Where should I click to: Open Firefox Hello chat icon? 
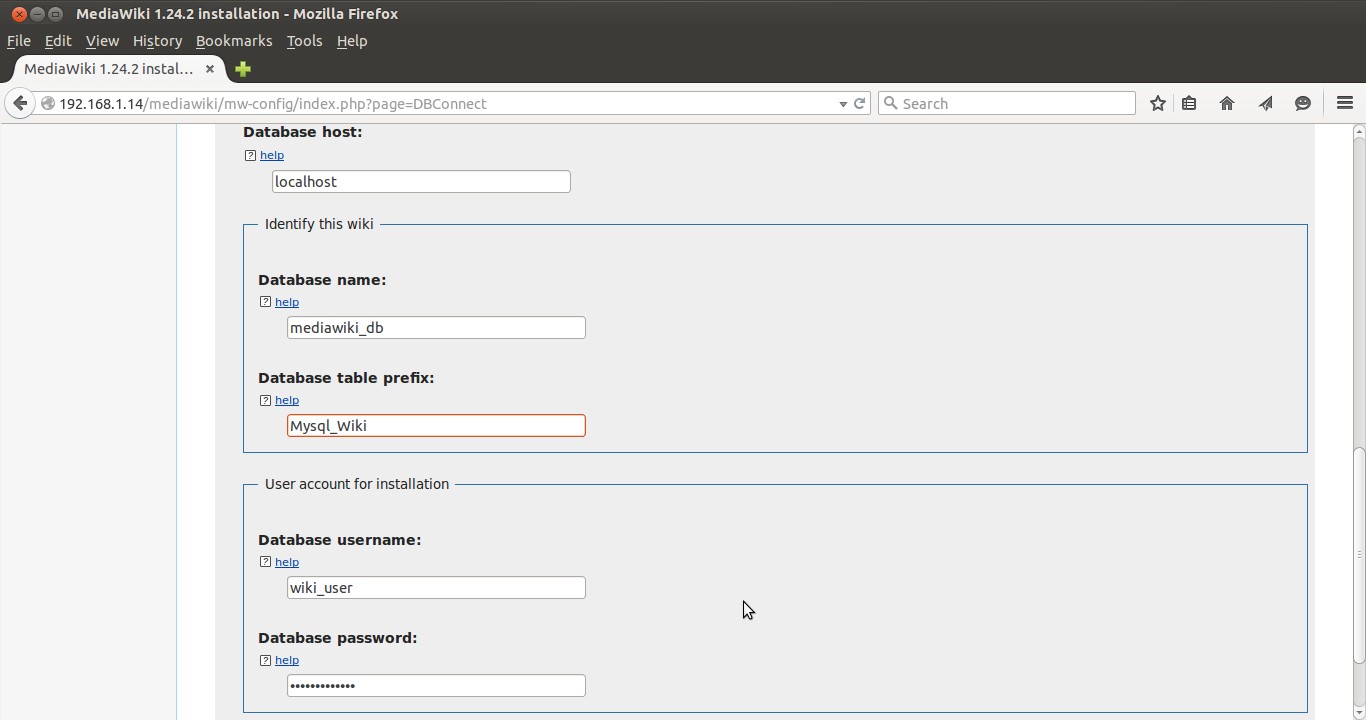pyautogui.click(x=1303, y=103)
